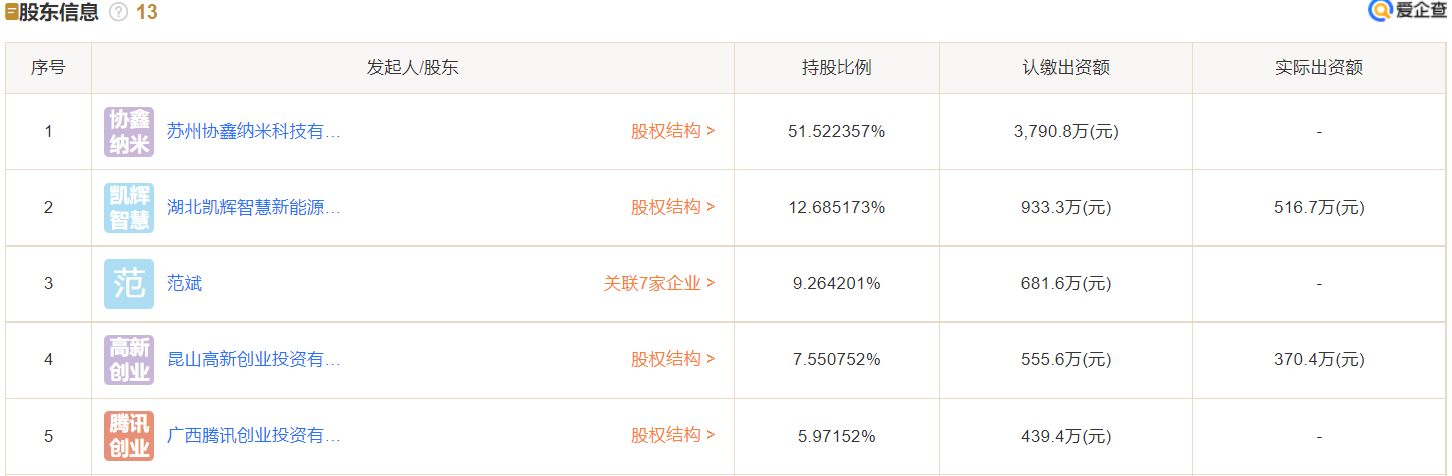Open 广西腾讯创业投资 shareholder link

tap(254, 435)
